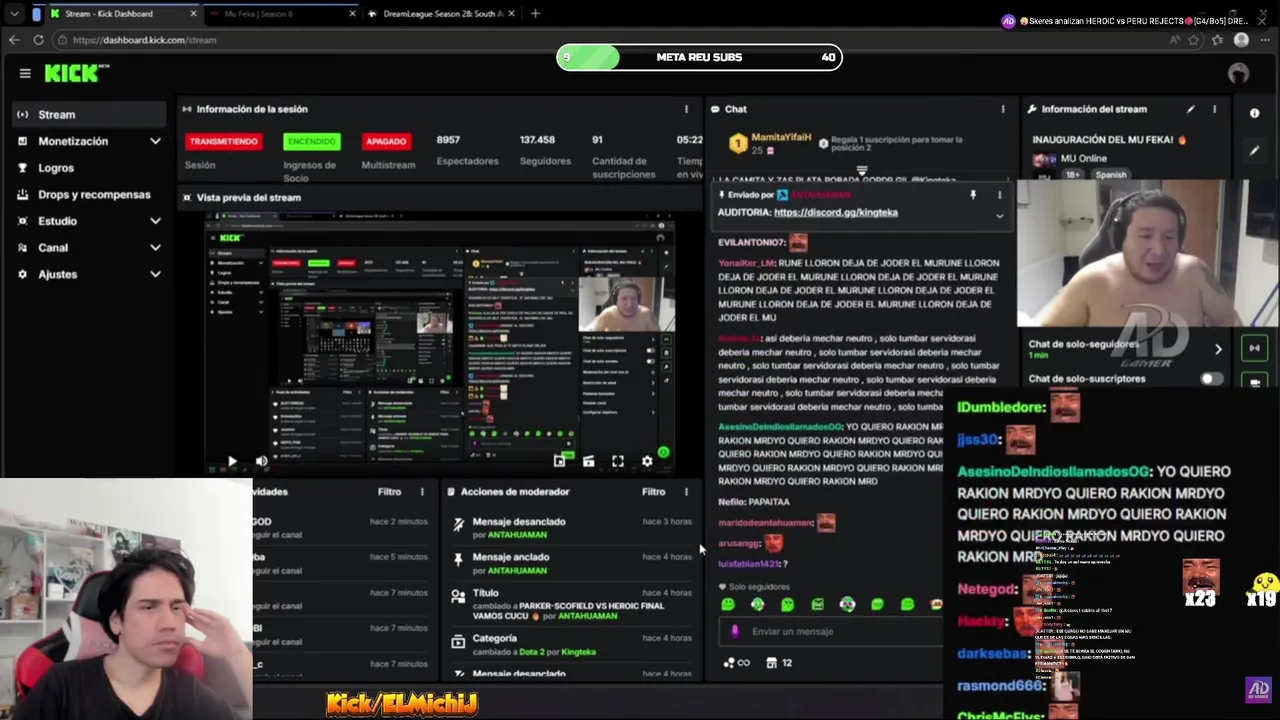The width and height of the screenshot is (1280, 720).
Task: Open the hamburger menu beside Kick logo
Action: point(25,73)
